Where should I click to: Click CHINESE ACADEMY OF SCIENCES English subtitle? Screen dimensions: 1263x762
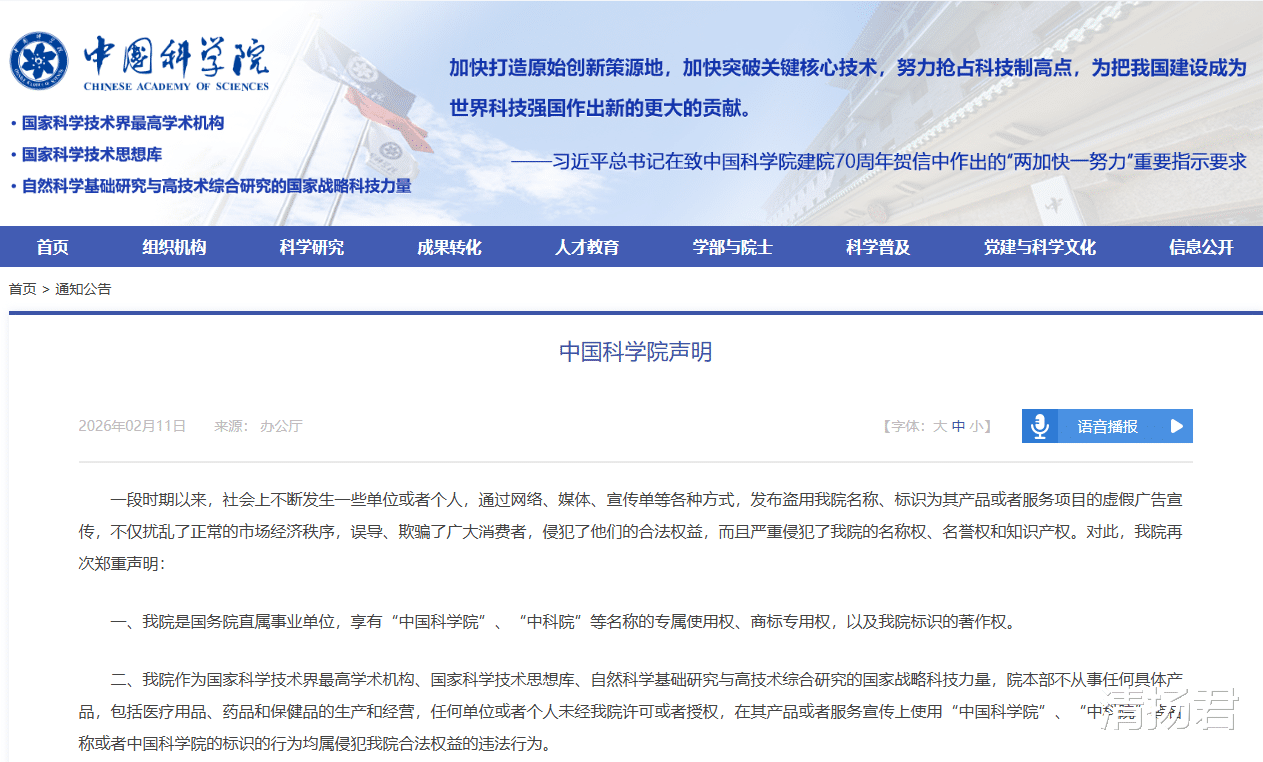176,87
